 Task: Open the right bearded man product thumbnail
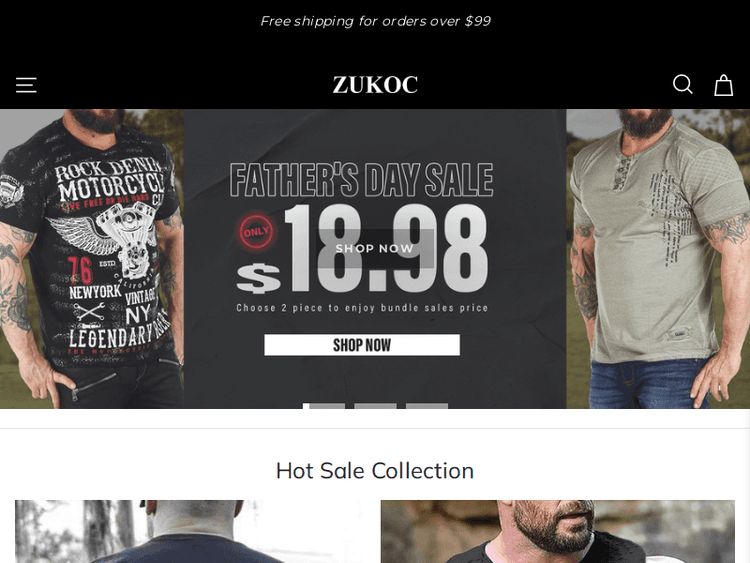(558, 531)
